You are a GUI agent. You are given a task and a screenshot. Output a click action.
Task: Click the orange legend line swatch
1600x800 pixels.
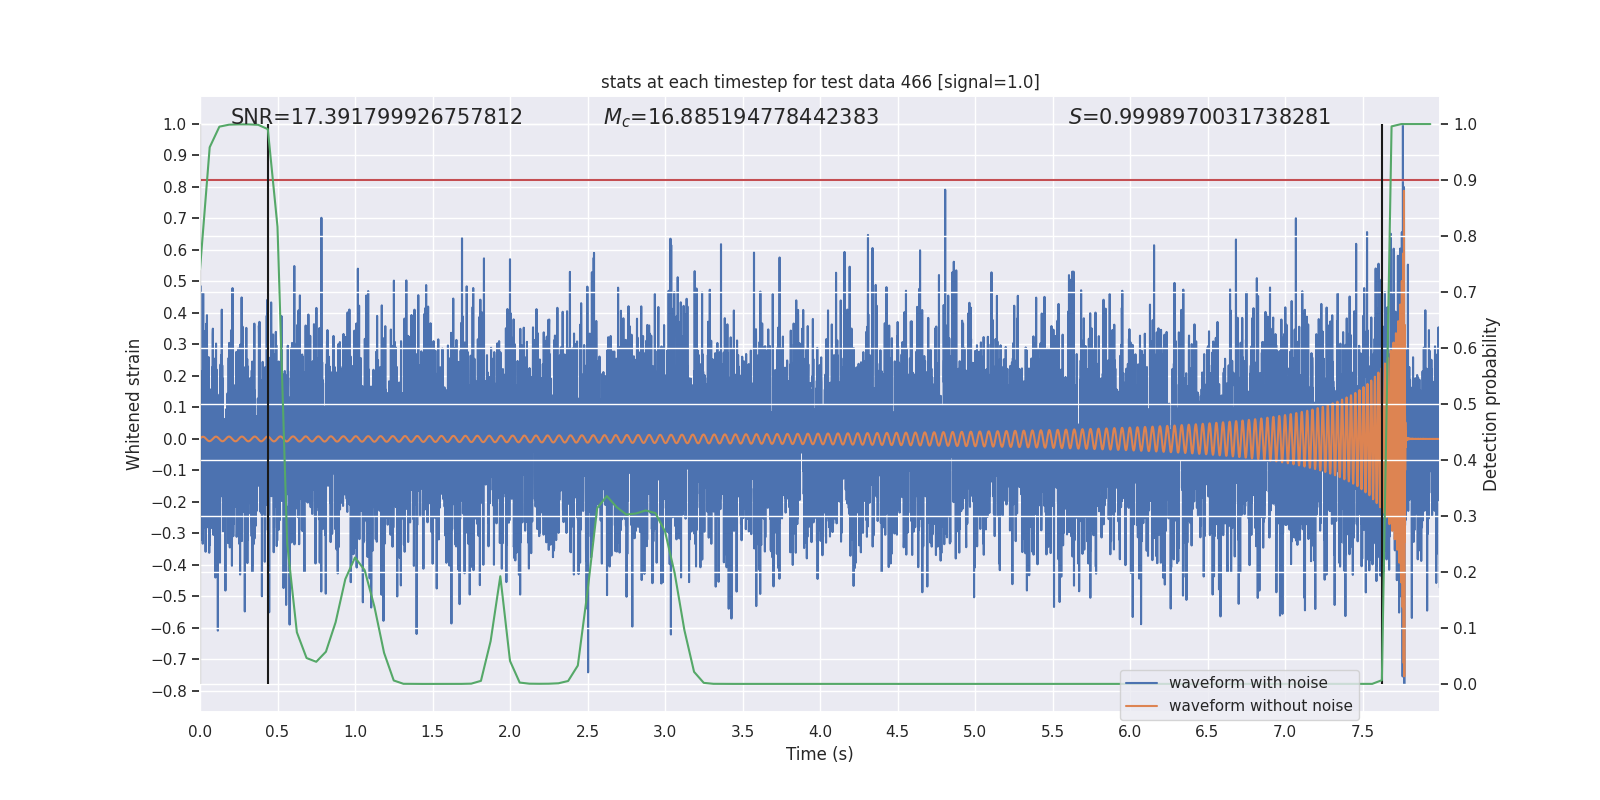click(1142, 706)
